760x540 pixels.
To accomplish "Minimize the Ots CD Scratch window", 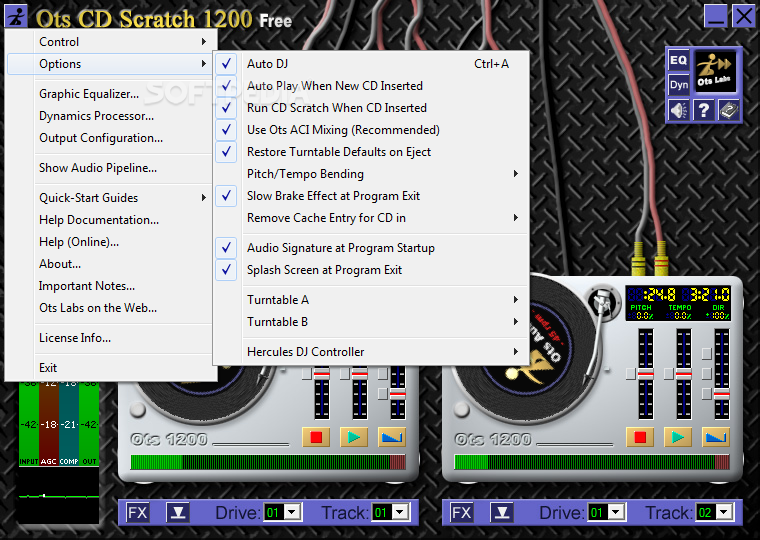I will click(716, 16).
